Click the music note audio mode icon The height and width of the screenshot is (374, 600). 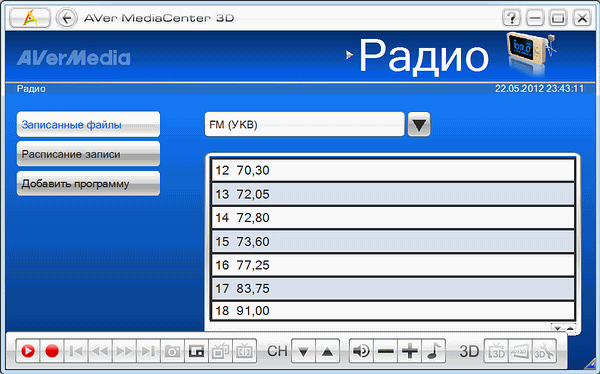(434, 351)
